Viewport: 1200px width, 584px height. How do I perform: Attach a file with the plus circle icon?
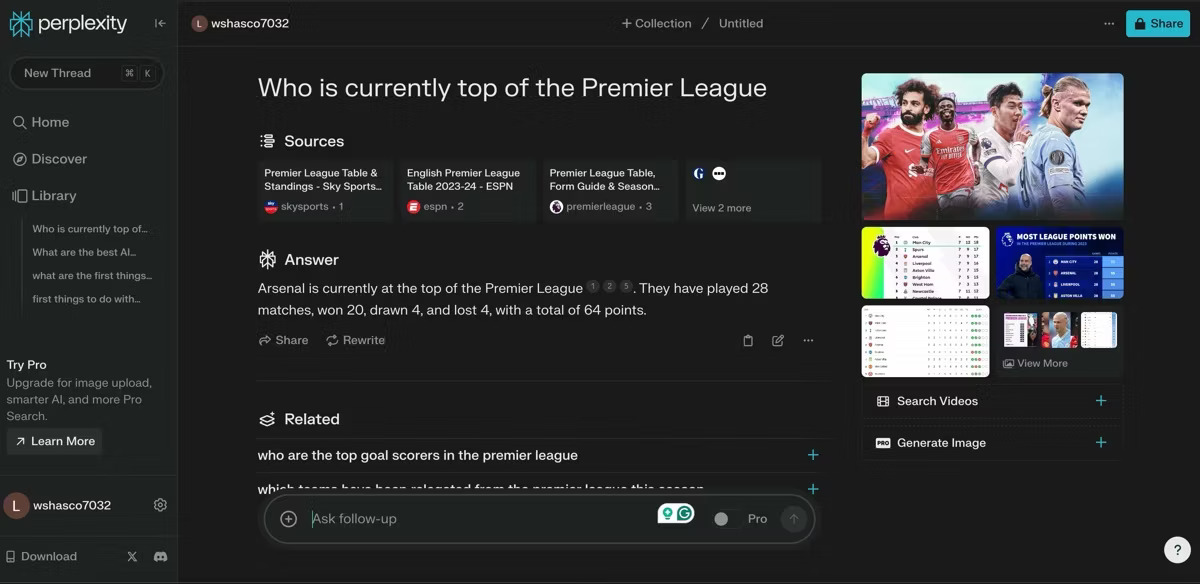(x=288, y=518)
